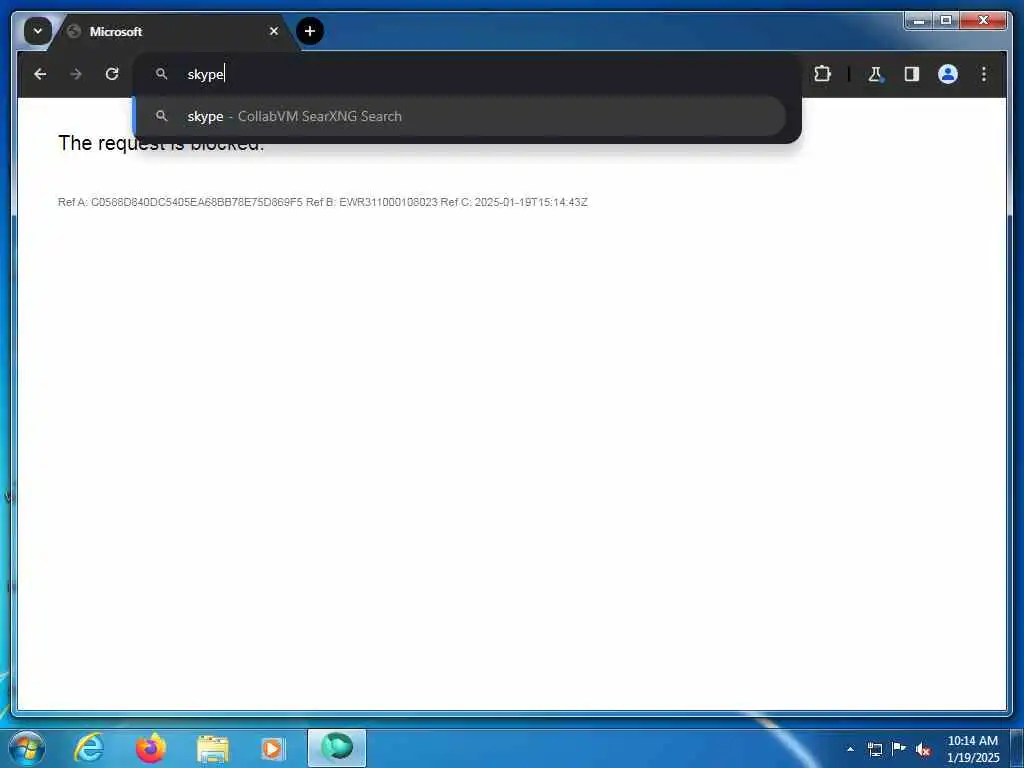Open a new browser tab
1024x768 pixels.
pyautogui.click(x=310, y=31)
